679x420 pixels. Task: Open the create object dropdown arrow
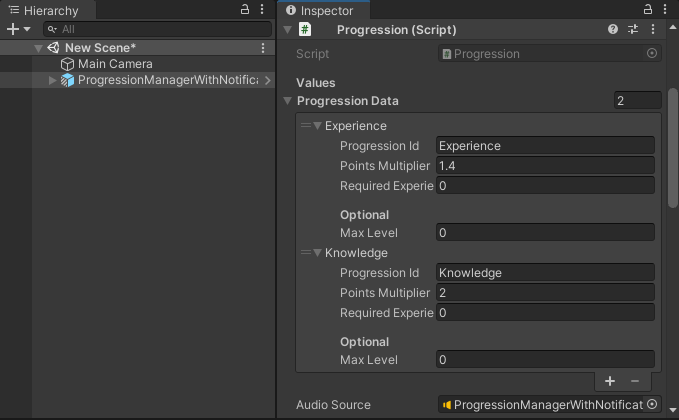[x=27, y=29]
